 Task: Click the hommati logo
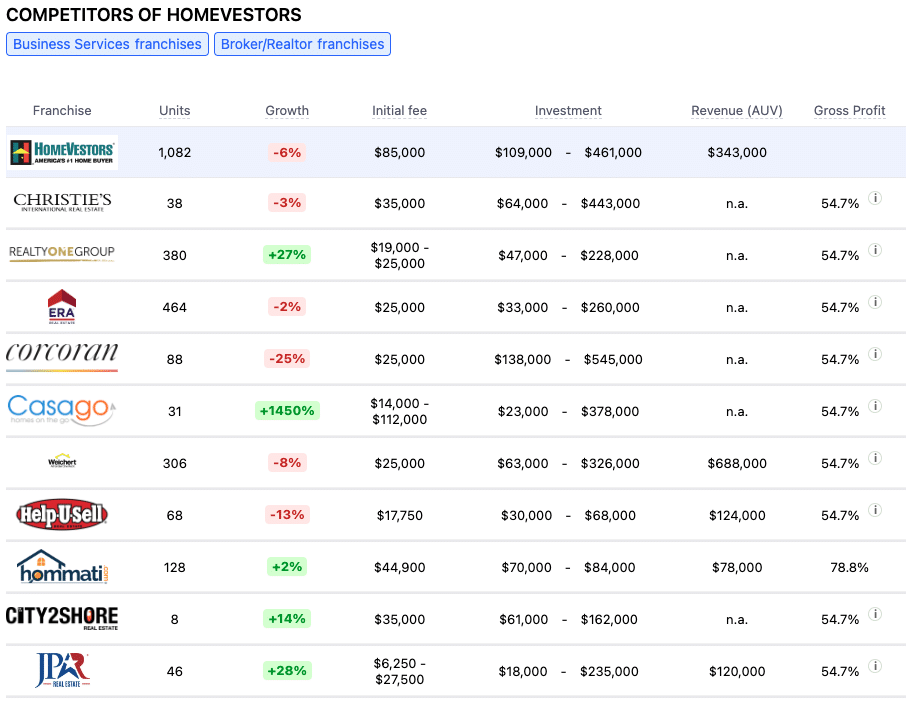point(62,566)
